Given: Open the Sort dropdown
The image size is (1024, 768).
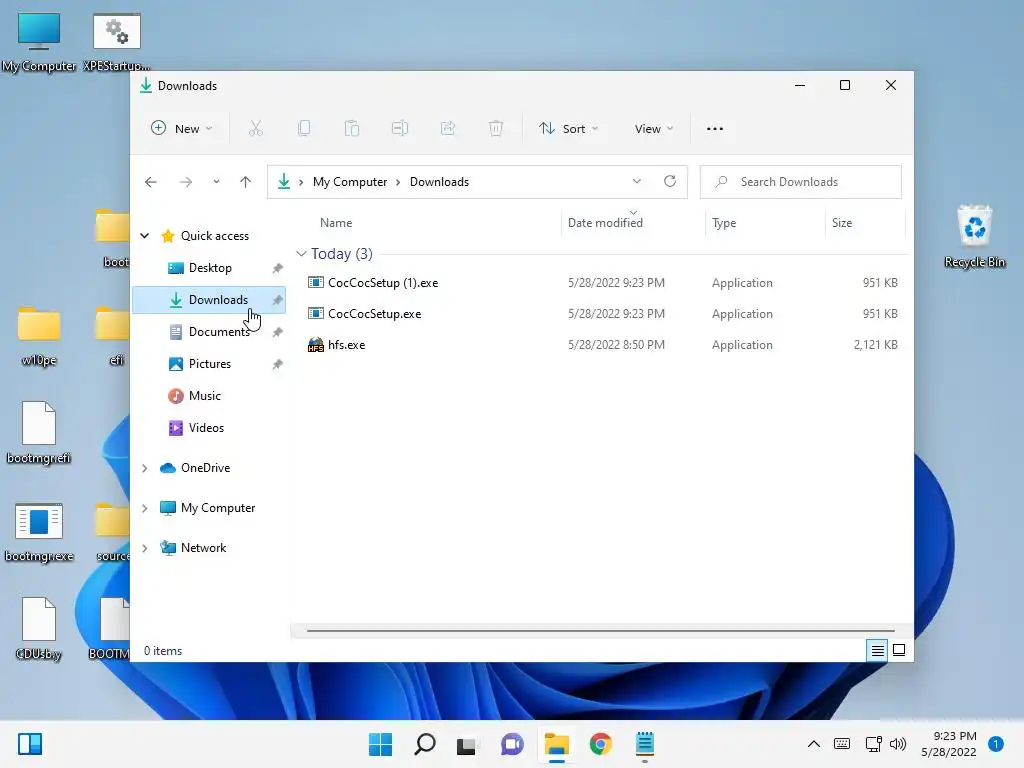Looking at the screenshot, I should point(568,129).
